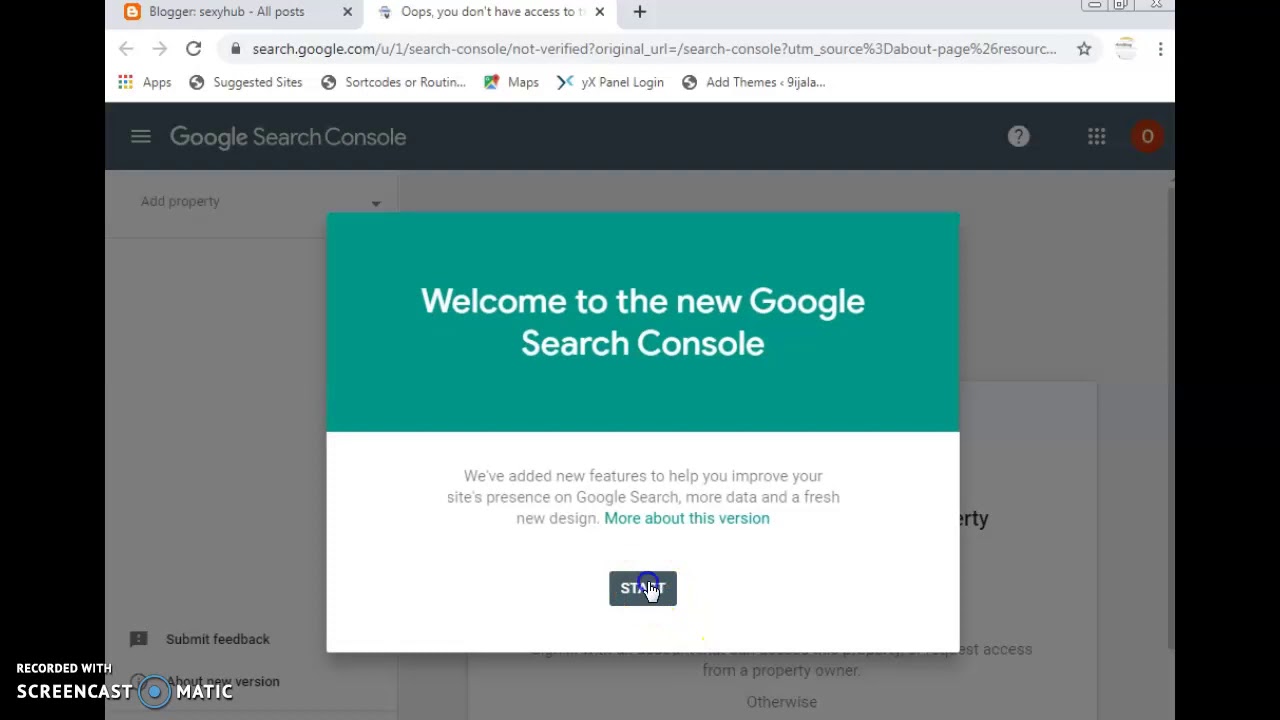Go forward in browser history
The image size is (1280, 720).
(160, 49)
